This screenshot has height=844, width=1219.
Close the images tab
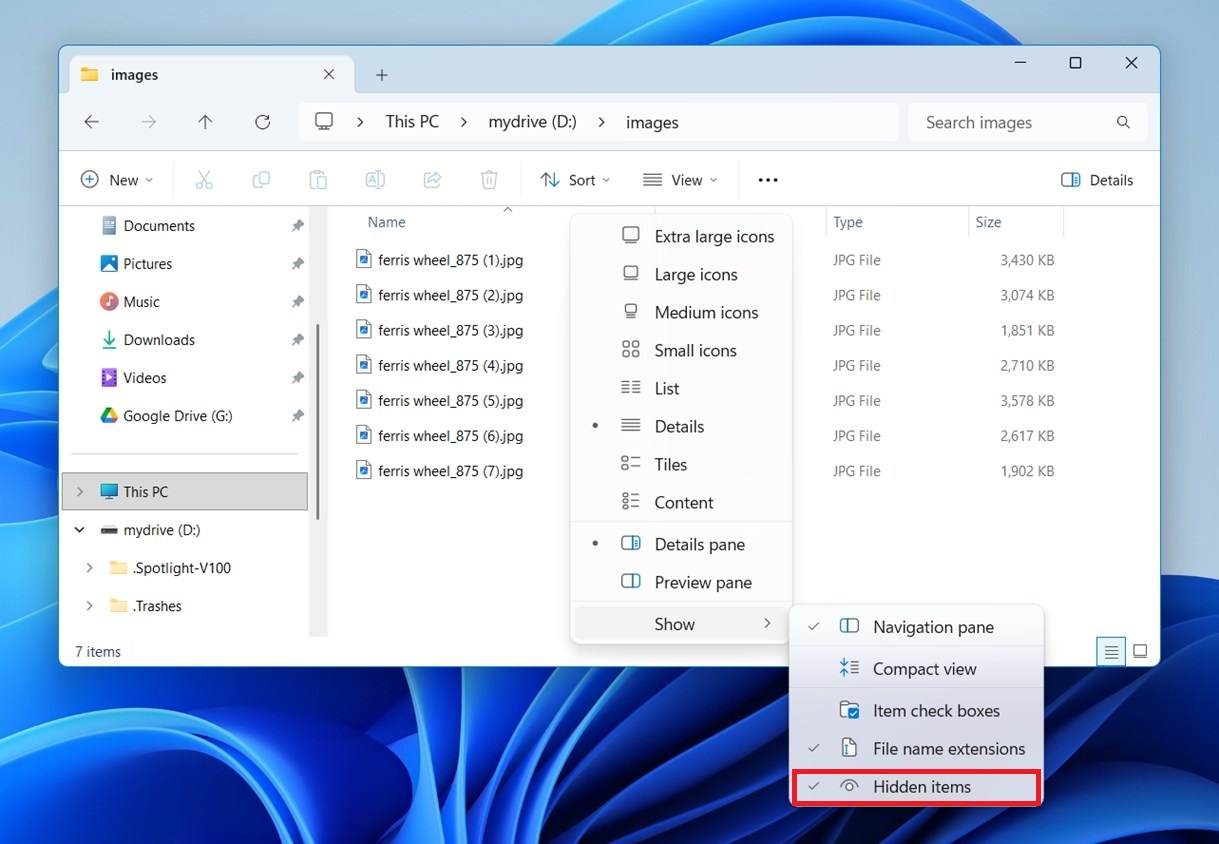pos(329,74)
